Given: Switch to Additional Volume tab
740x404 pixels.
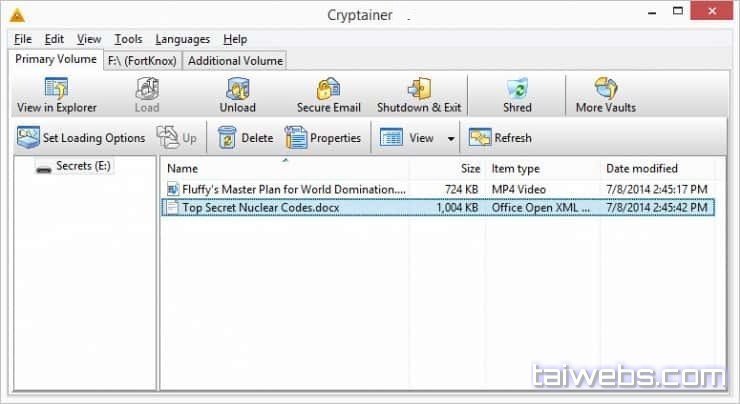Looking at the screenshot, I should tap(235, 61).
